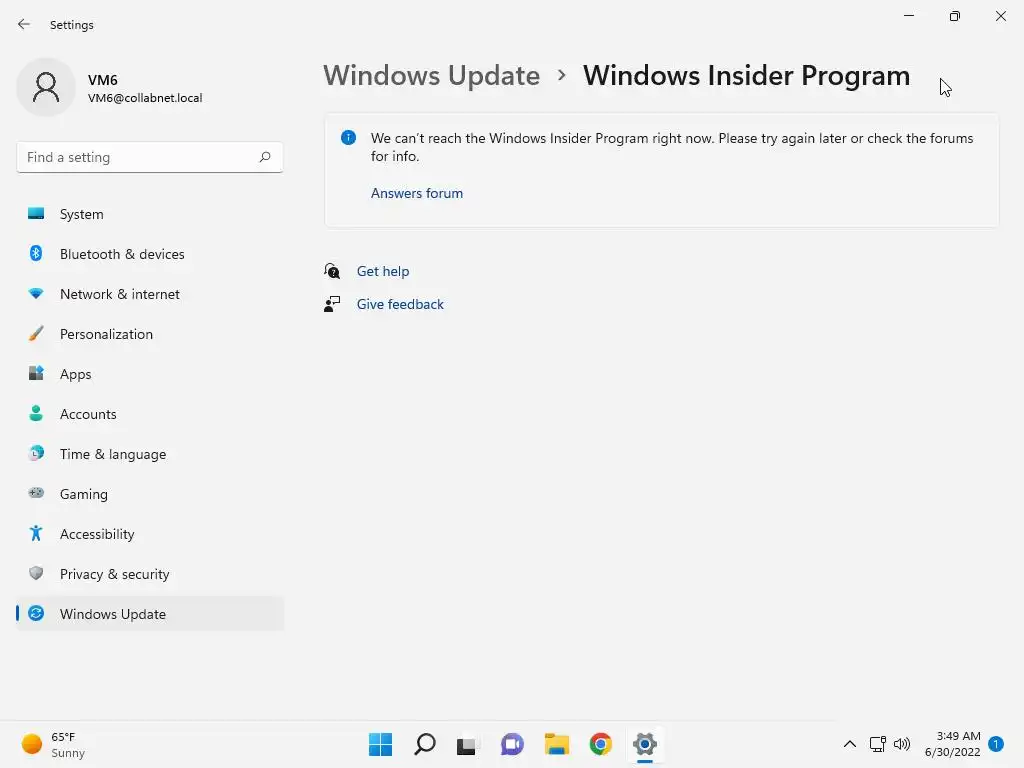Open the weather widget showing 65°F Sunny
Viewport: 1024px width, 768px height.
coord(52,744)
